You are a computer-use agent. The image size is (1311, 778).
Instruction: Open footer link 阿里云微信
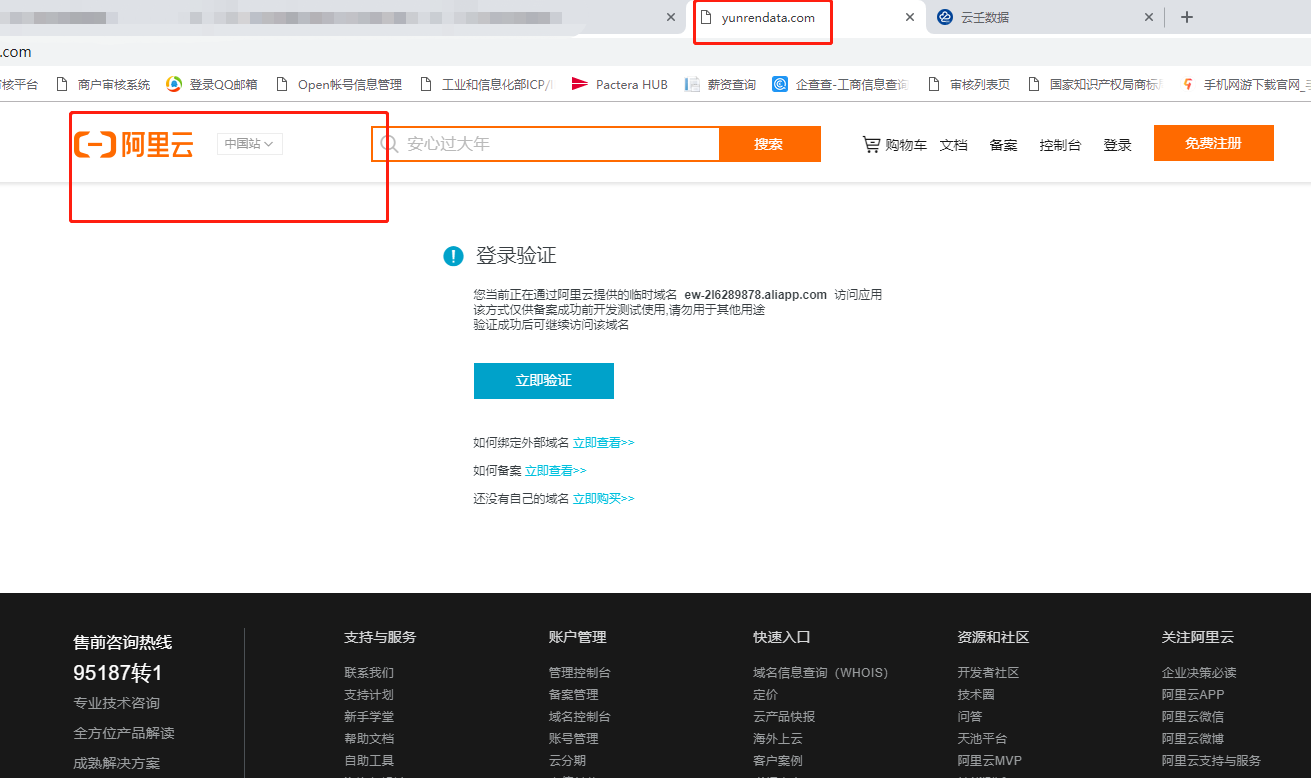(x=1193, y=717)
